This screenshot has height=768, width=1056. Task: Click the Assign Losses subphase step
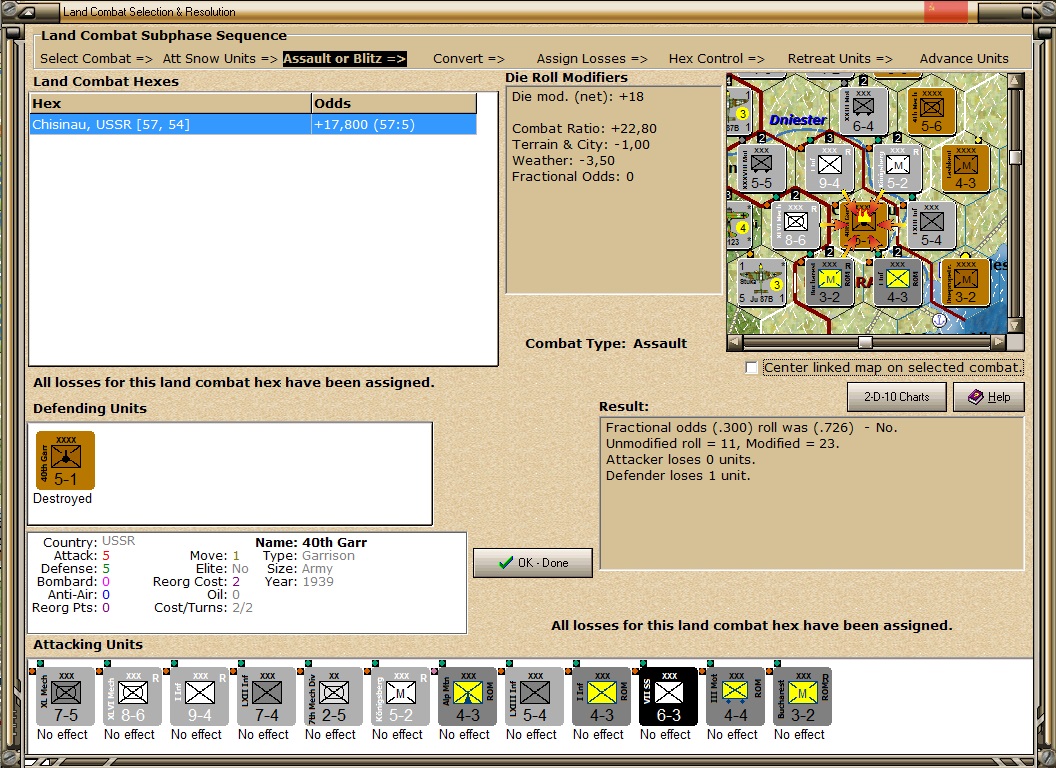[x=592, y=59]
